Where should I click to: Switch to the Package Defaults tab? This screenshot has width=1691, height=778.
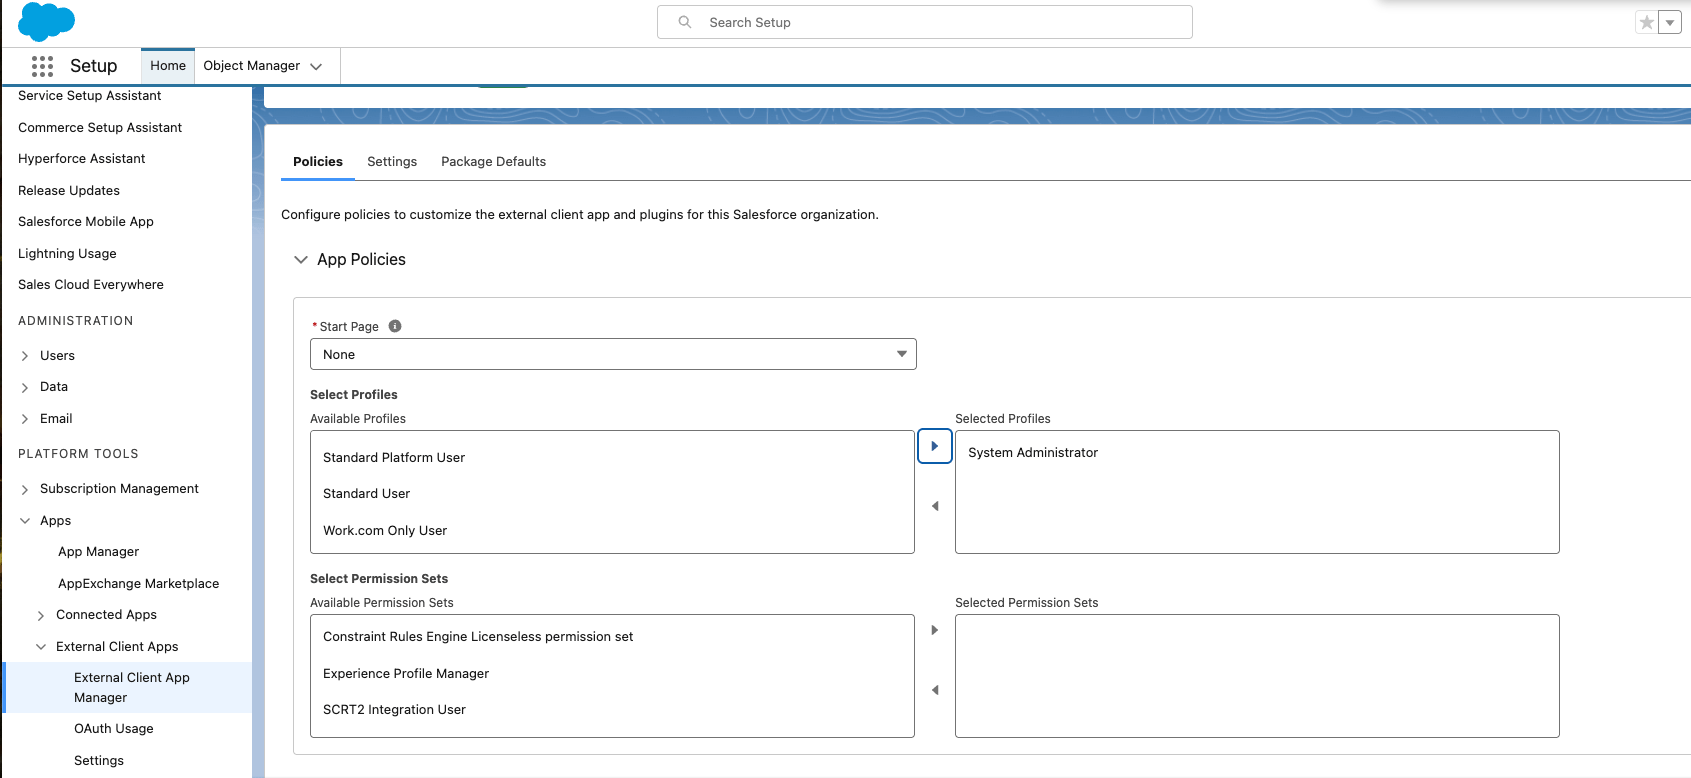(x=493, y=162)
